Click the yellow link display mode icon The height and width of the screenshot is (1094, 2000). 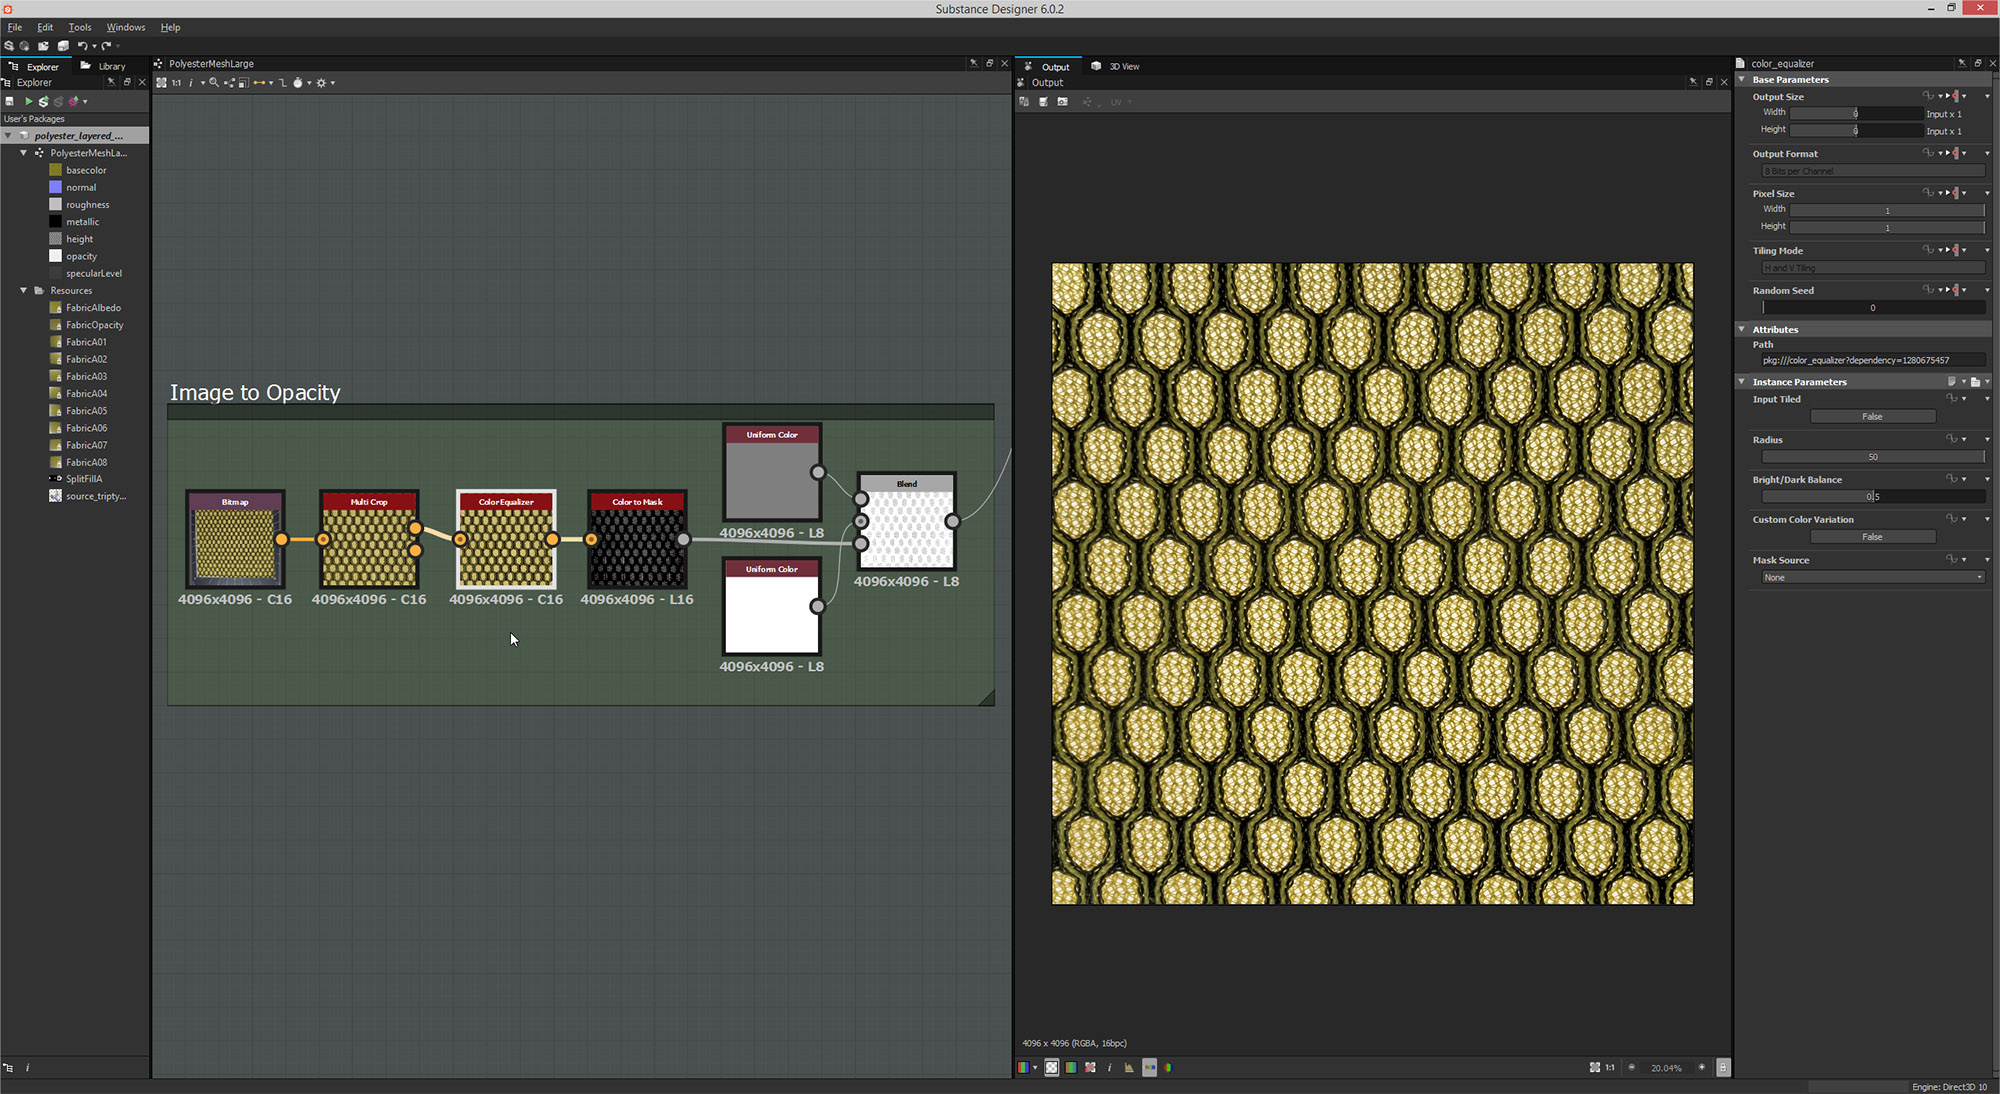258,83
